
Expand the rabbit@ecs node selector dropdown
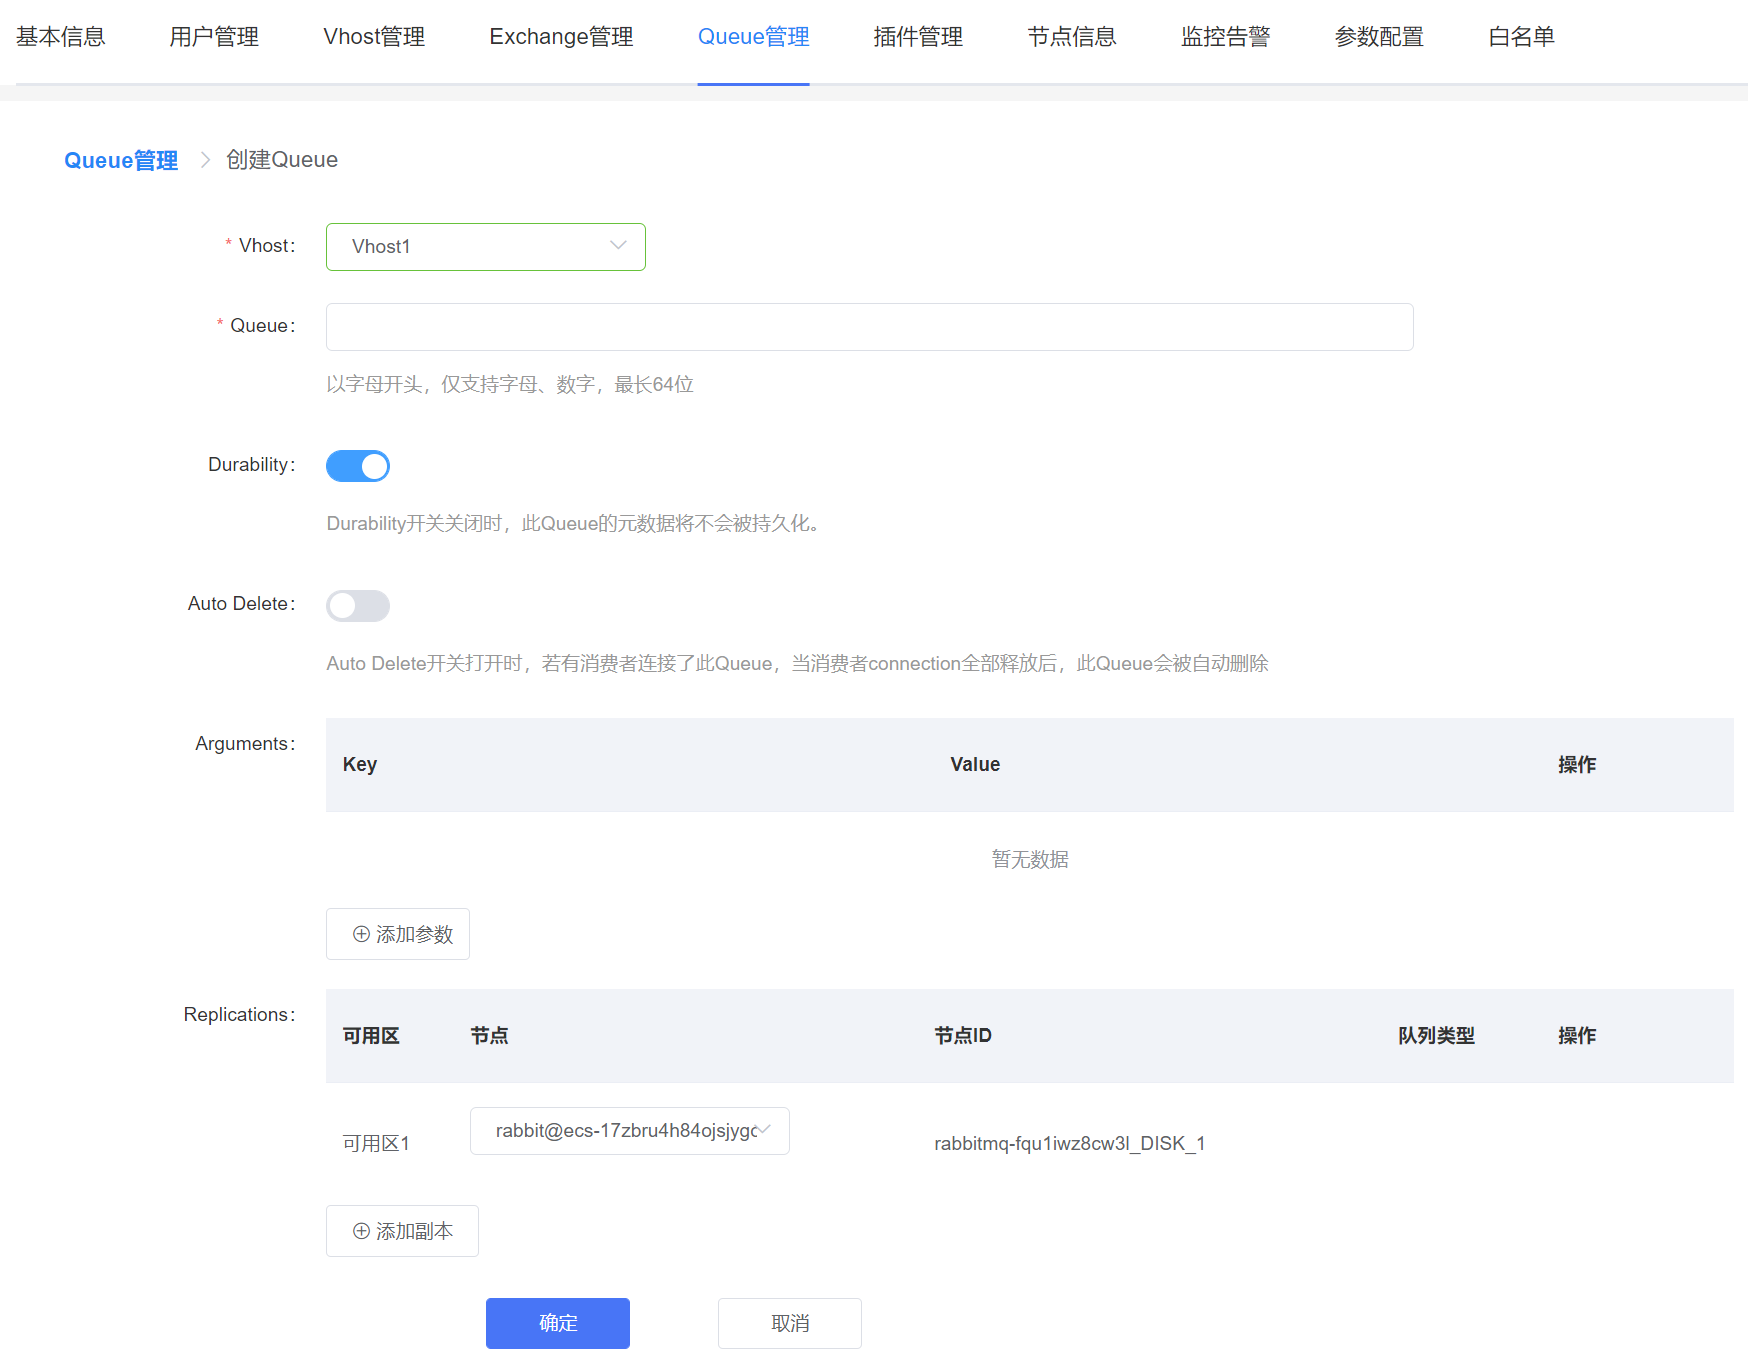coord(629,1131)
